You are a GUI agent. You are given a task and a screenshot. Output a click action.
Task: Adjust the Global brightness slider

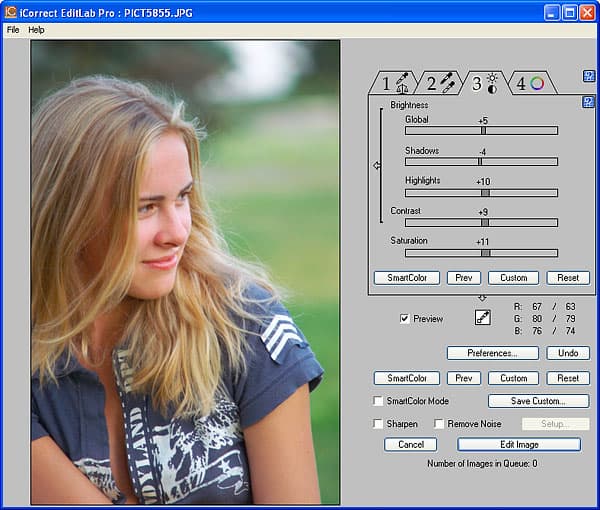point(481,131)
